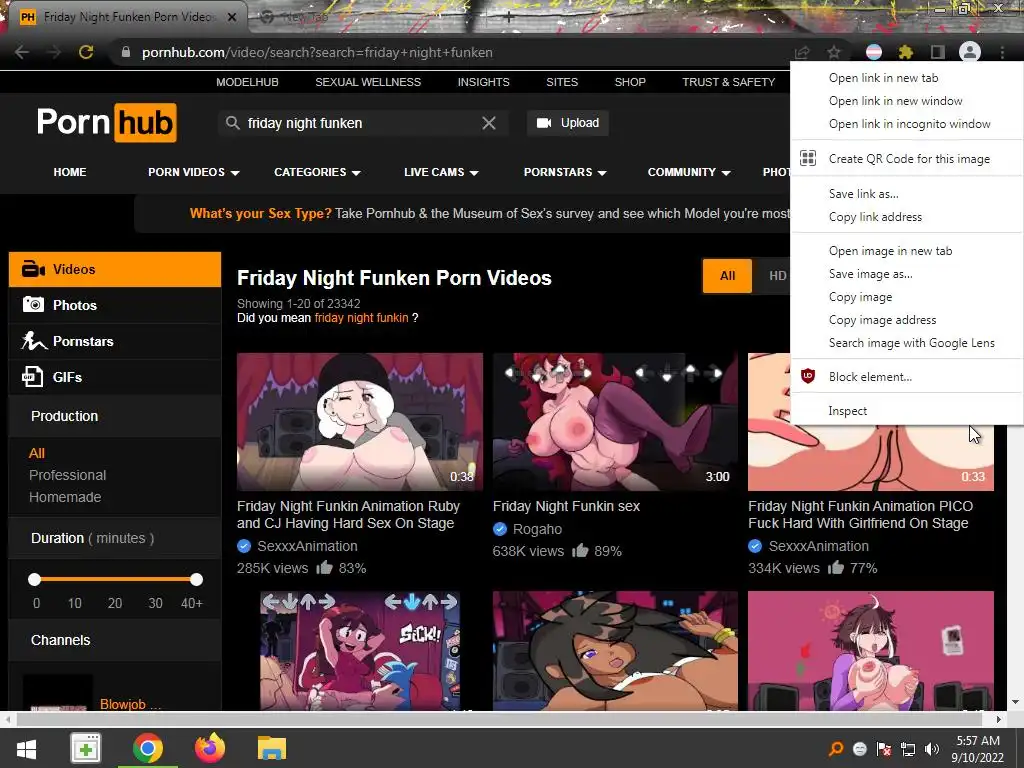The height and width of the screenshot is (768, 1024).
Task: Expand the Categories dropdown
Action: [317, 172]
